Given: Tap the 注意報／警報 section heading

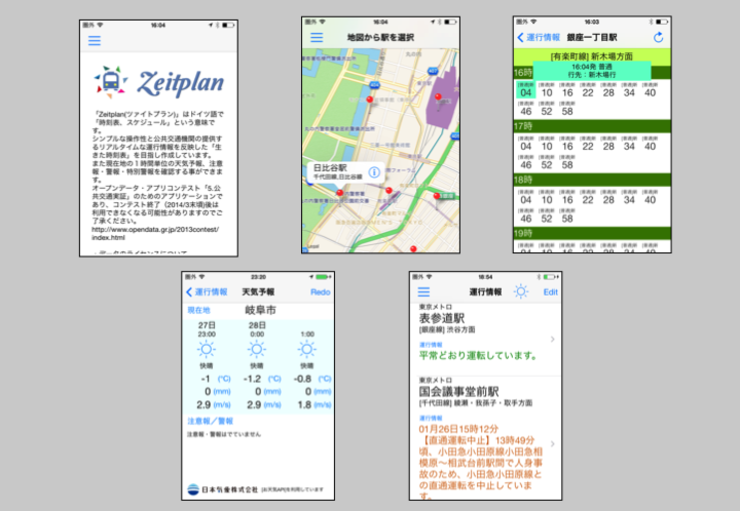Looking at the screenshot, I should (210, 421).
